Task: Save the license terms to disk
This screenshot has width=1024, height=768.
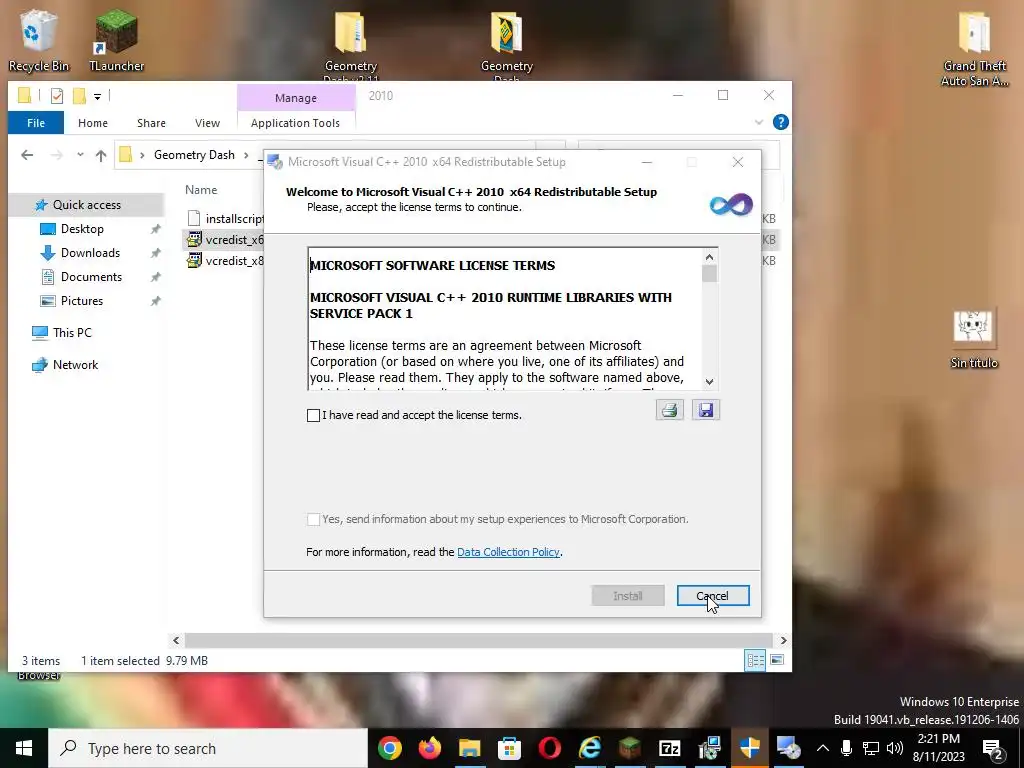Action: (x=705, y=410)
